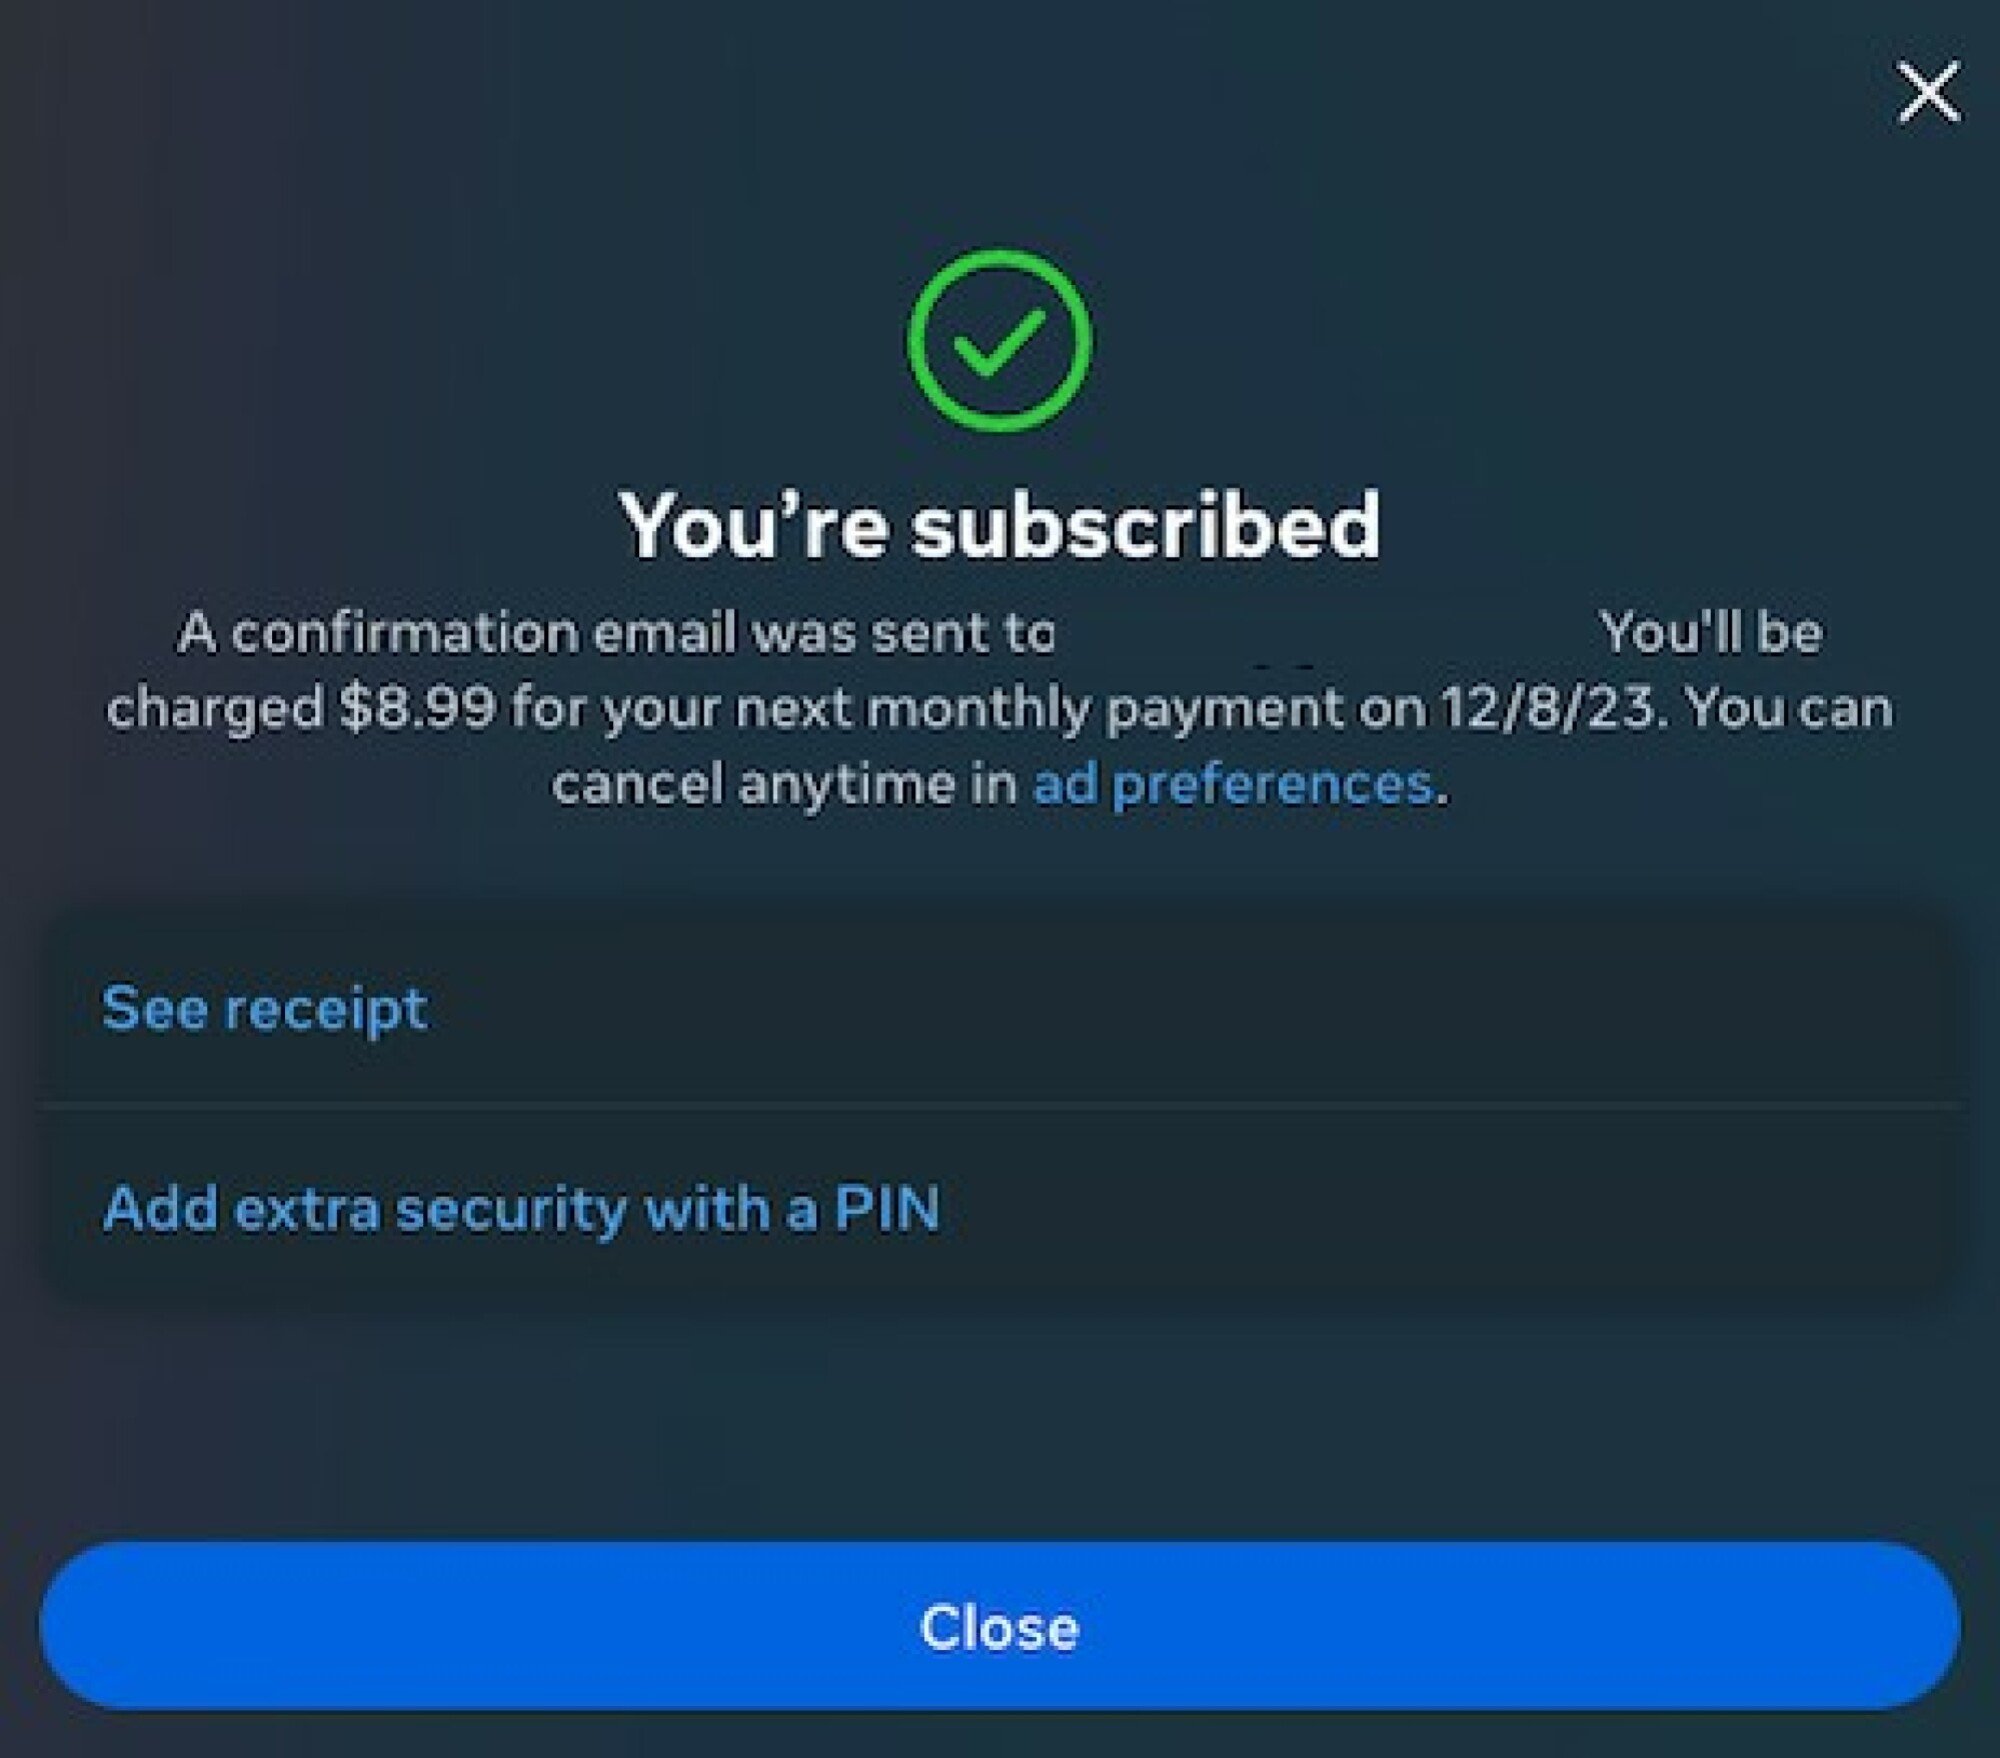Click the green checkmark success icon

(999, 341)
